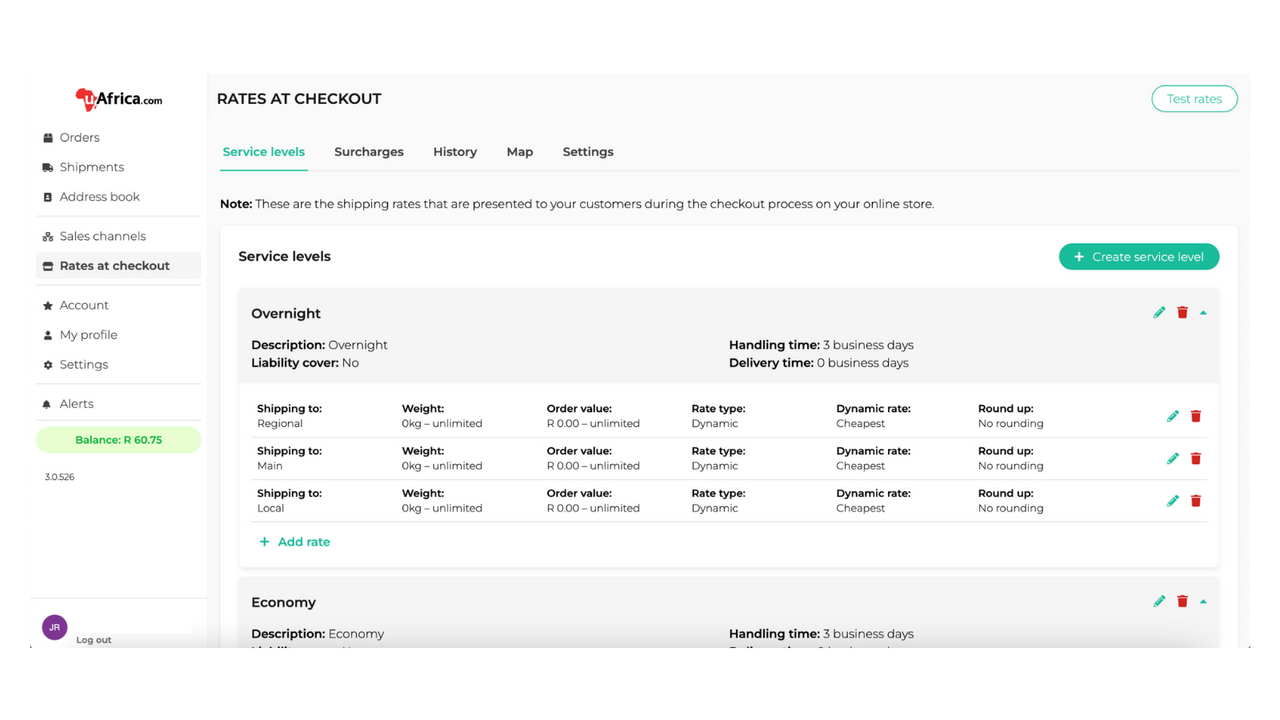Edit the Overnight service level pencil icon
The width and height of the screenshot is (1280, 720).
click(1159, 313)
